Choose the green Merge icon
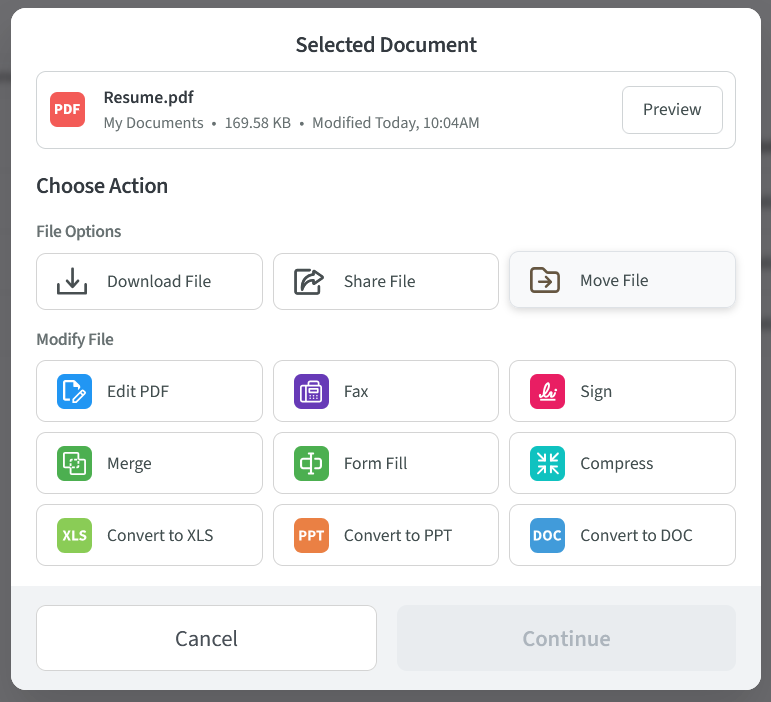771x702 pixels. [74, 464]
